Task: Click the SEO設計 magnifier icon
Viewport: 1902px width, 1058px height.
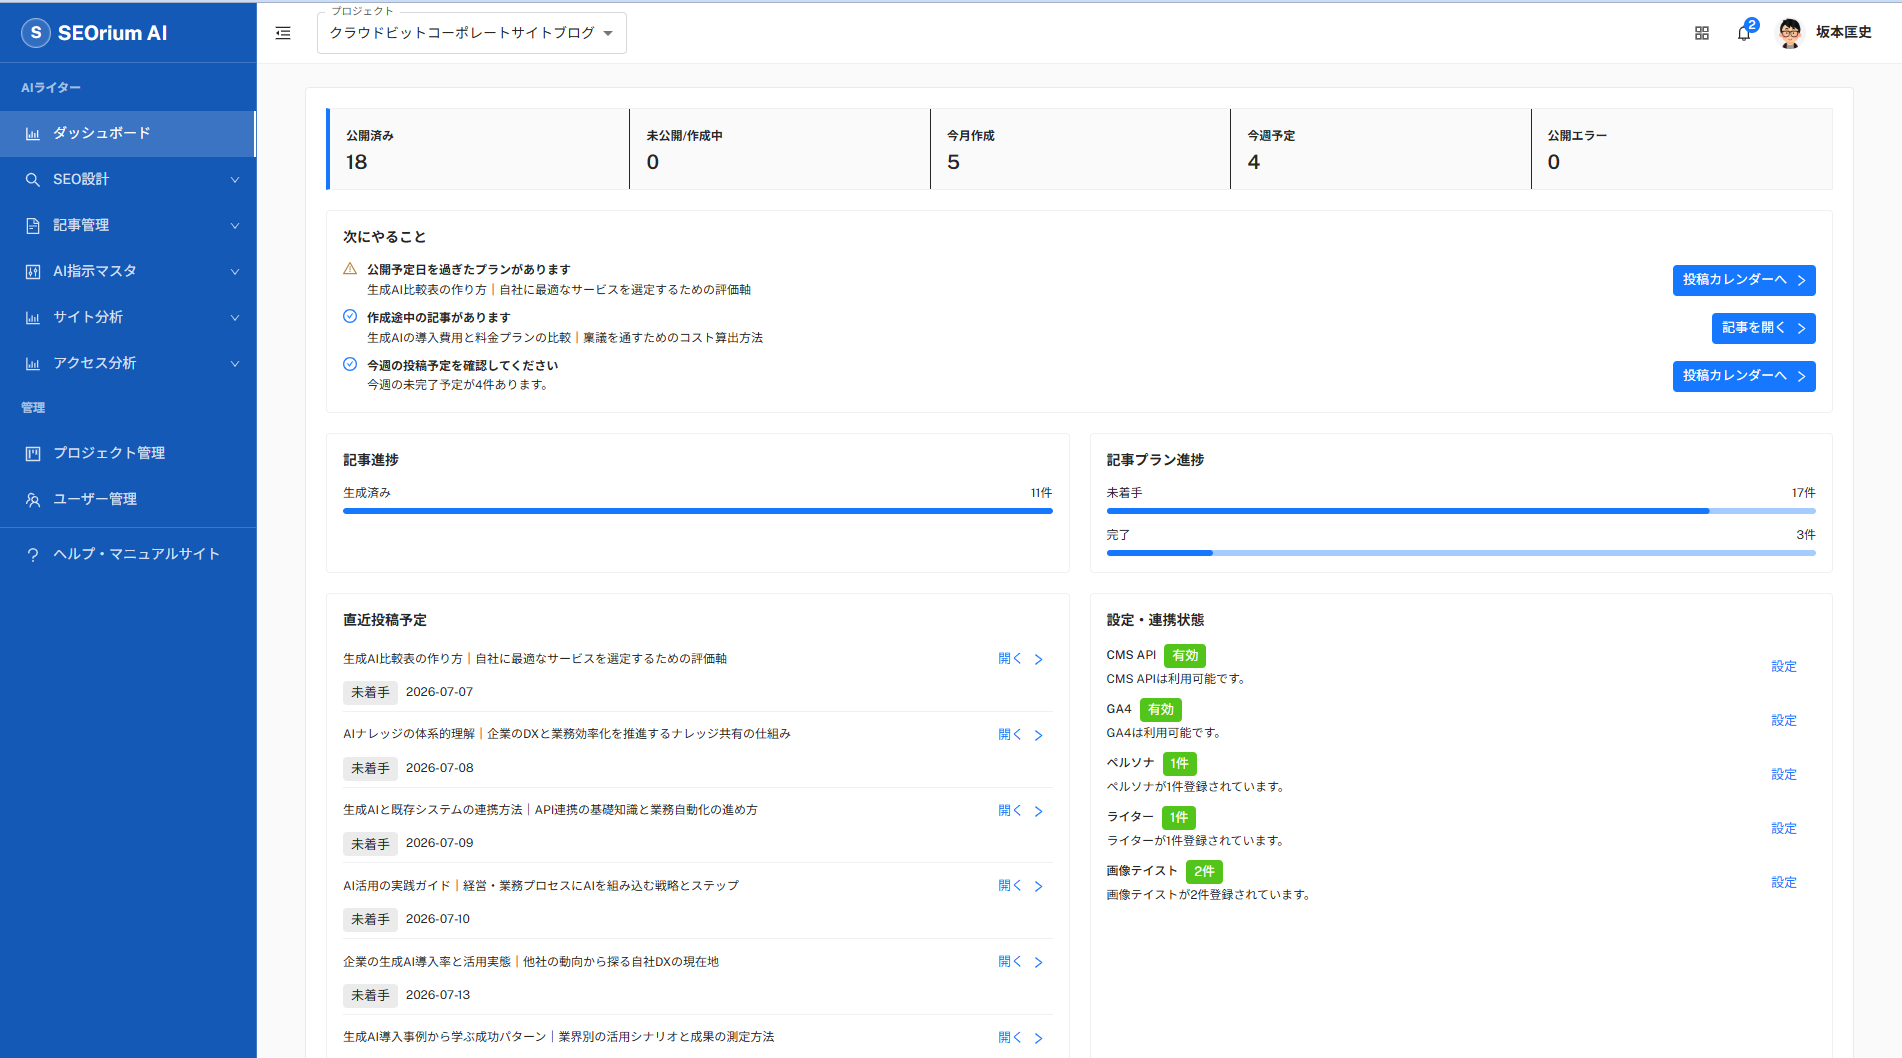Action: click(33, 179)
